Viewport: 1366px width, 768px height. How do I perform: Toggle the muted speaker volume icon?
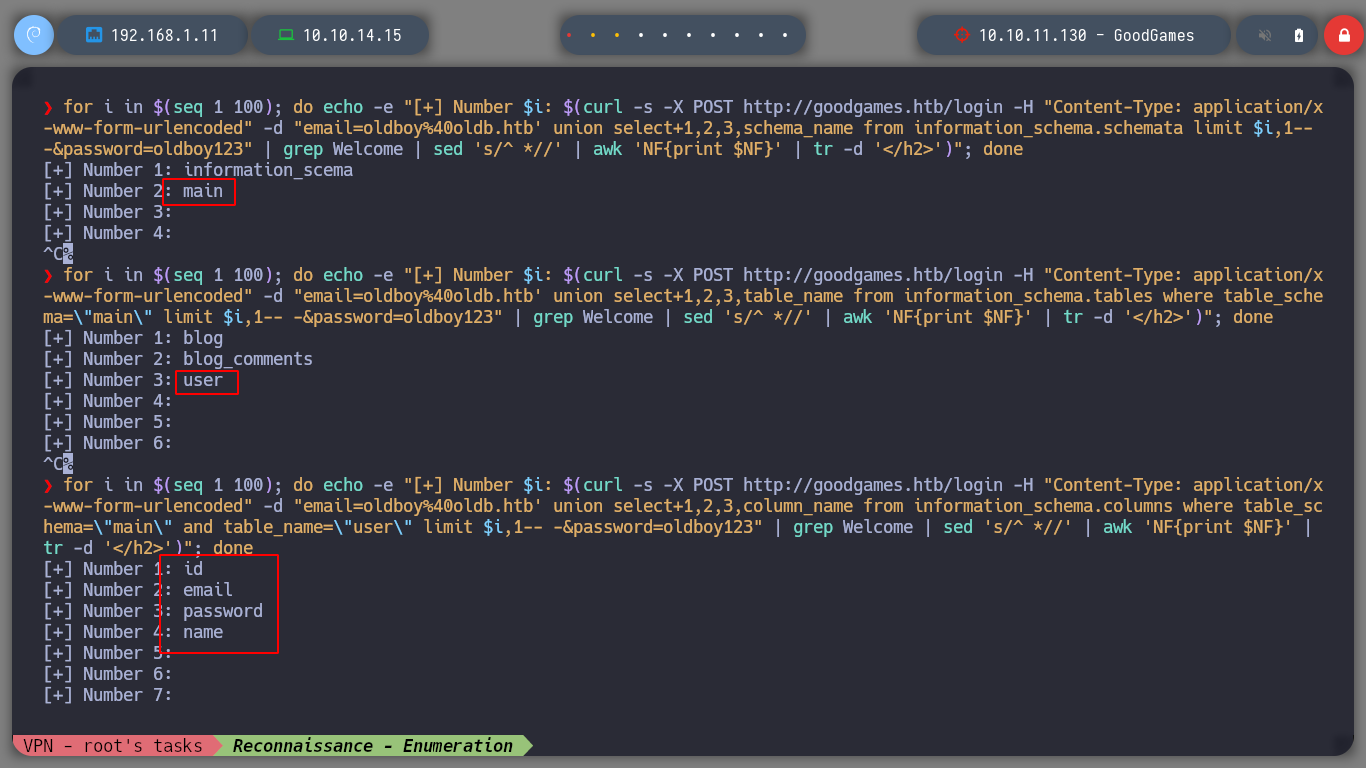point(1265,35)
